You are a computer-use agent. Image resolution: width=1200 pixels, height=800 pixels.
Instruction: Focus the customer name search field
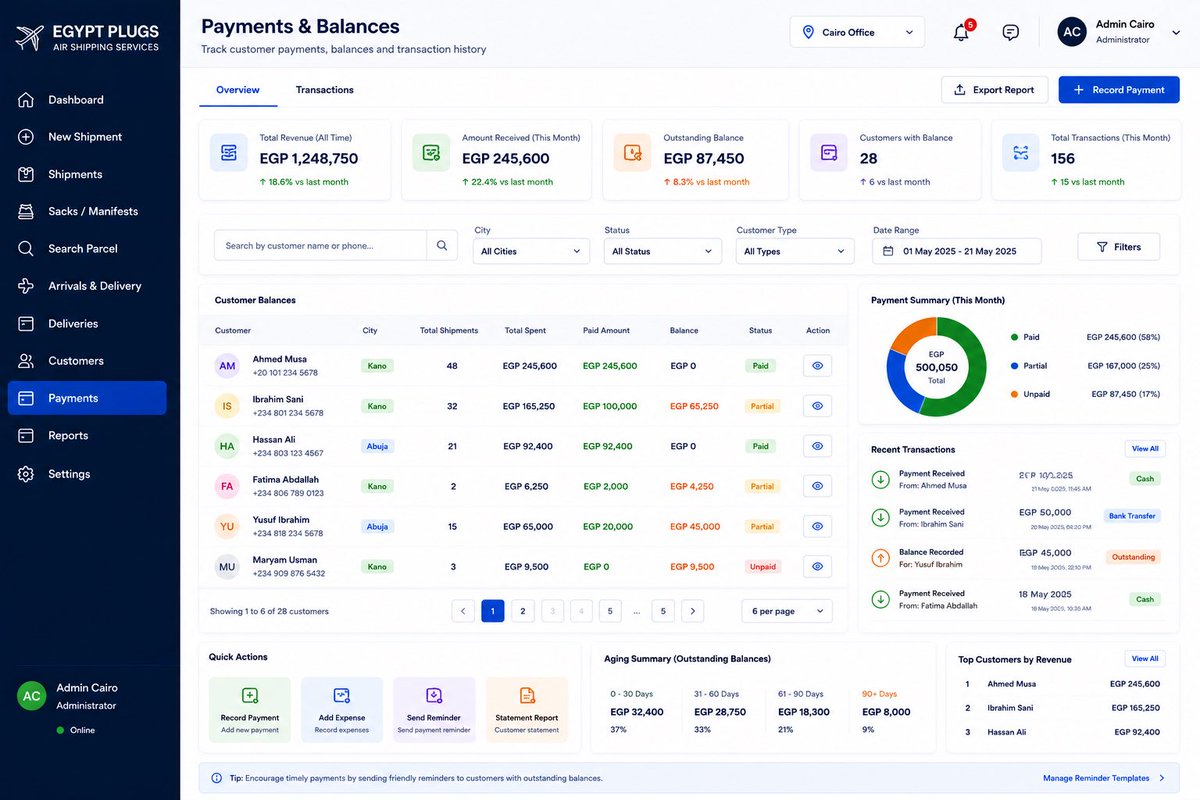pos(320,245)
